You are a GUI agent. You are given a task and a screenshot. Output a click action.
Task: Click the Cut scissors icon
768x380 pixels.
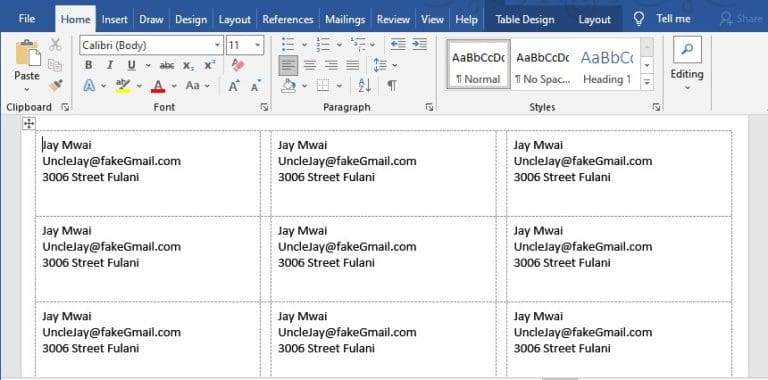point(55,46)
